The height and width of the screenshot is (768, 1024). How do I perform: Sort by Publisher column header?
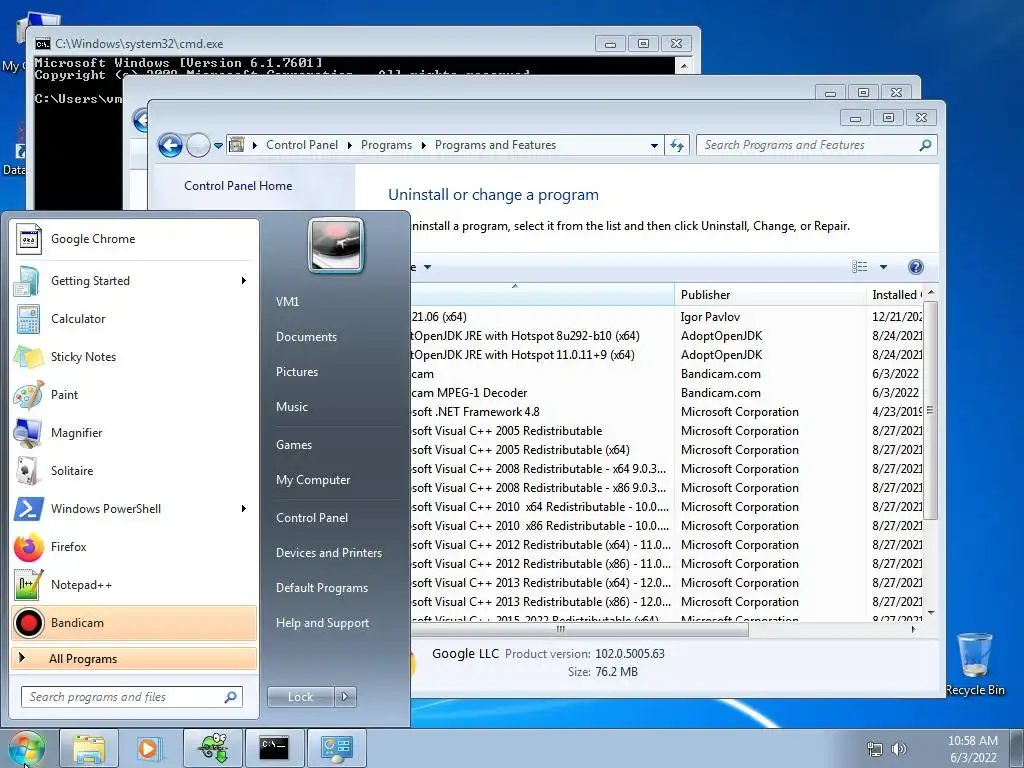tap(770, 295)
